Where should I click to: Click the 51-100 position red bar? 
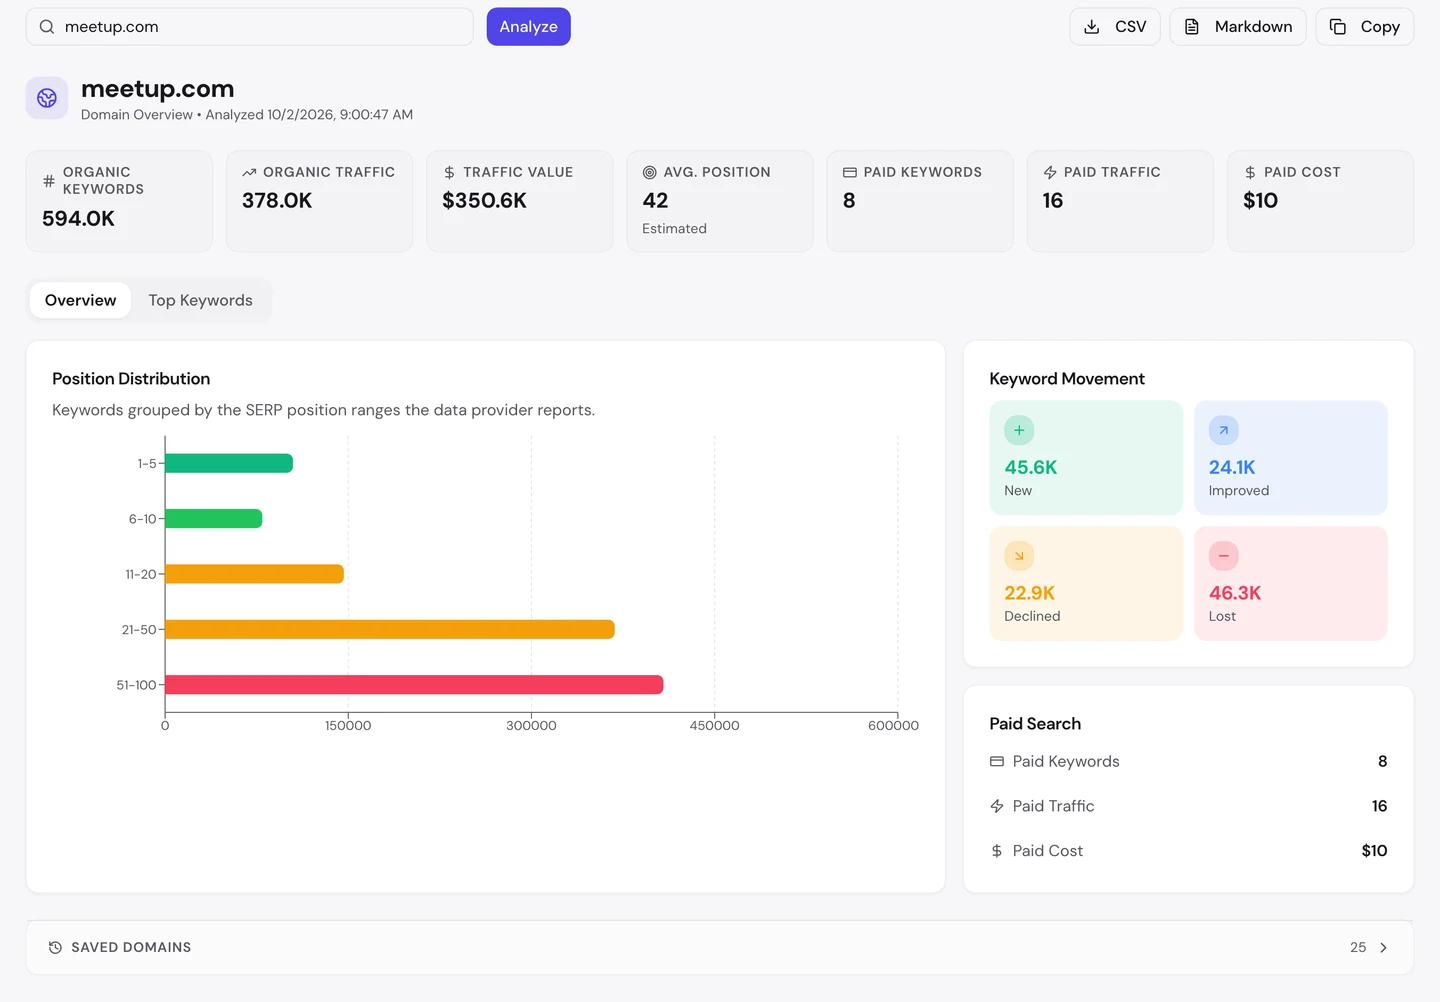coord(414,685)
